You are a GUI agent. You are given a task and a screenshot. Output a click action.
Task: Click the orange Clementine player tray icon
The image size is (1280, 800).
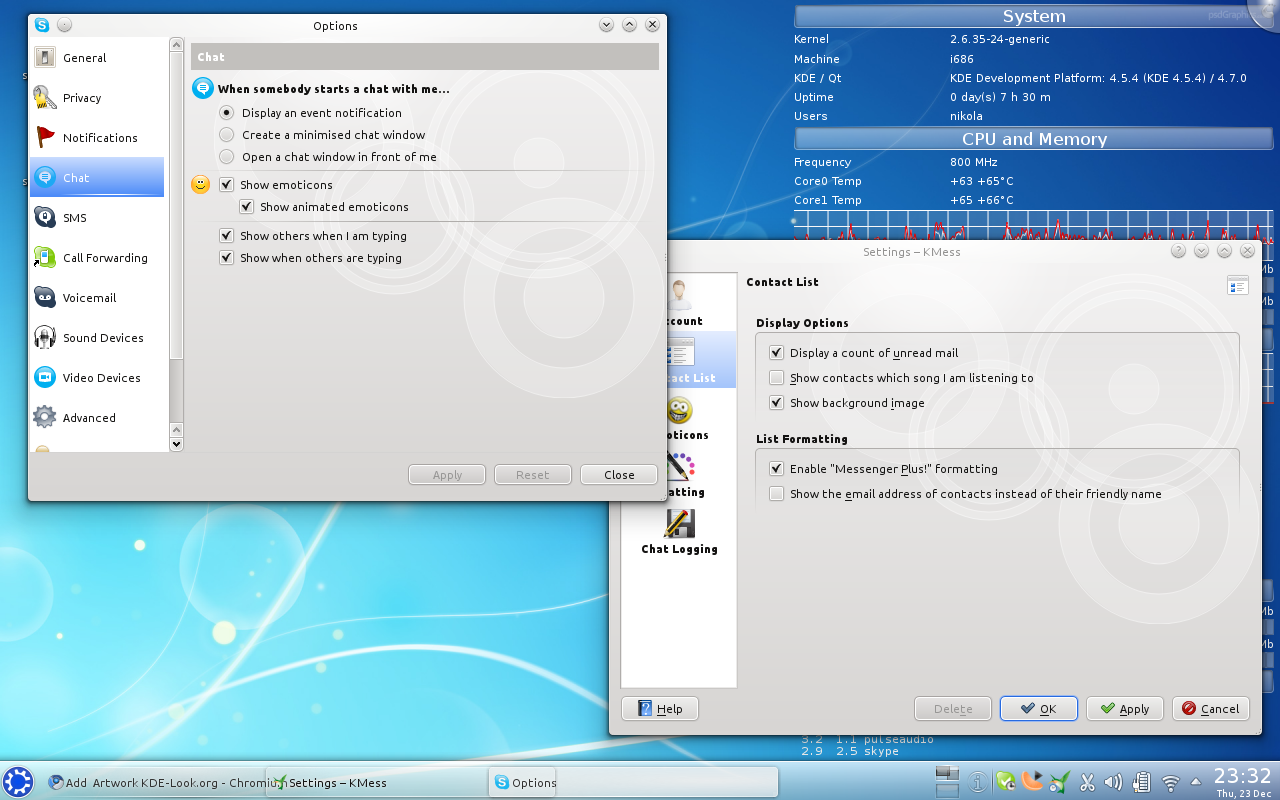(1033, 781)
